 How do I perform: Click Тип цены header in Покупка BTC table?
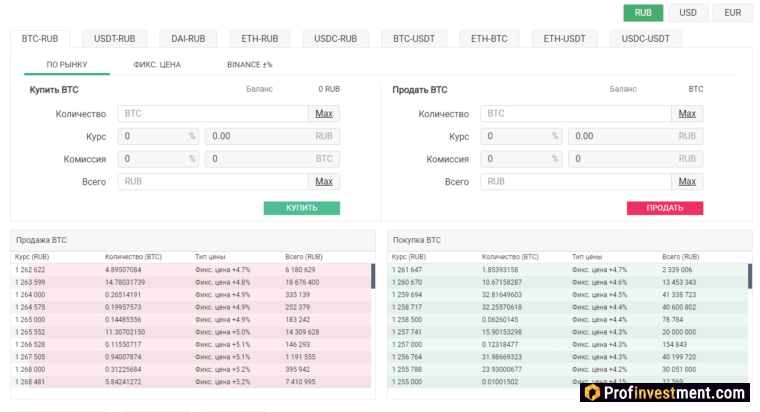click(x=587, y=257)
